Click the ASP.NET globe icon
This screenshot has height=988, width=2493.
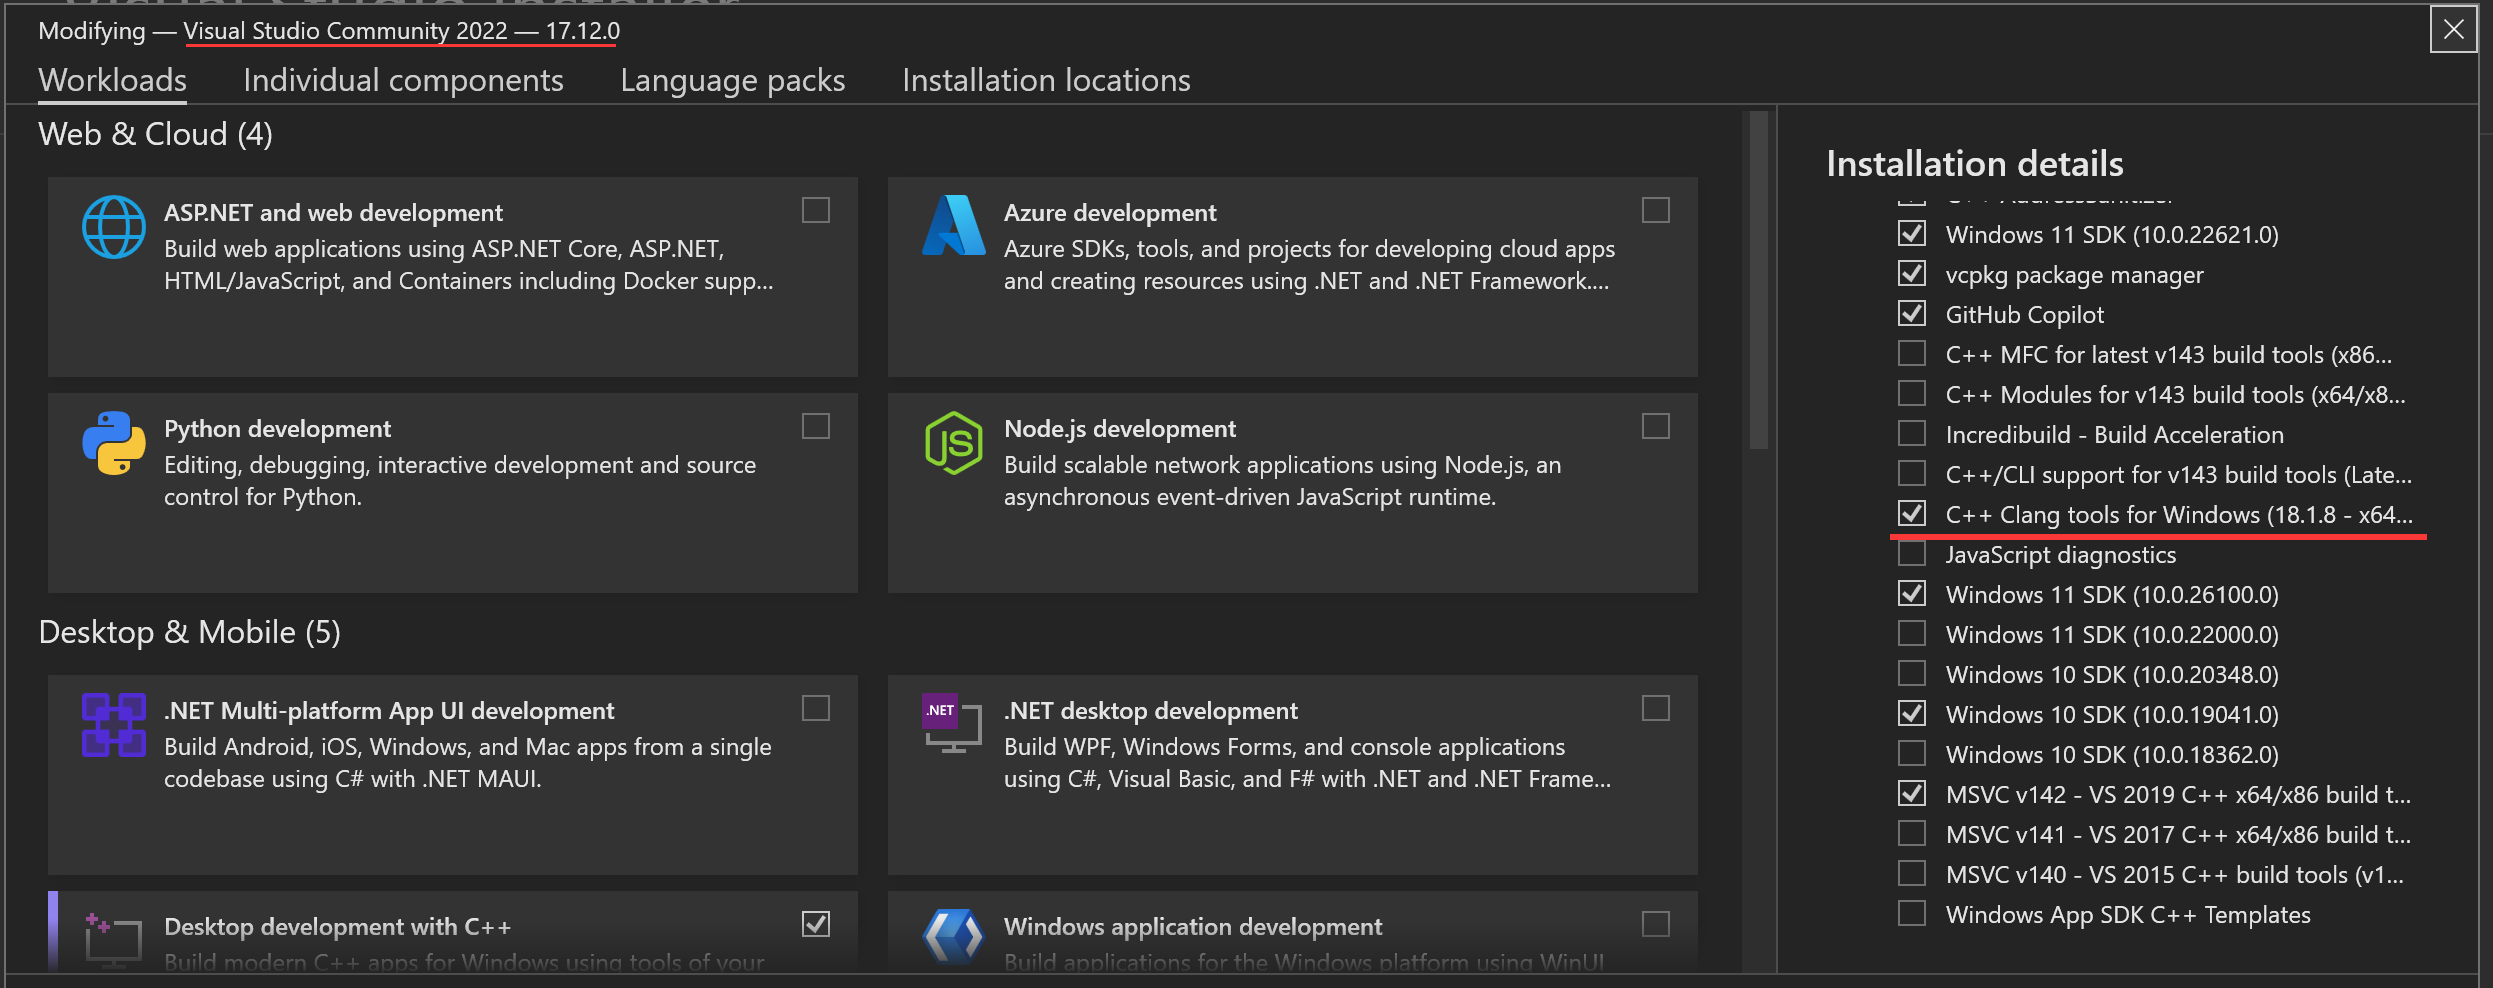(x=113, y=227)
